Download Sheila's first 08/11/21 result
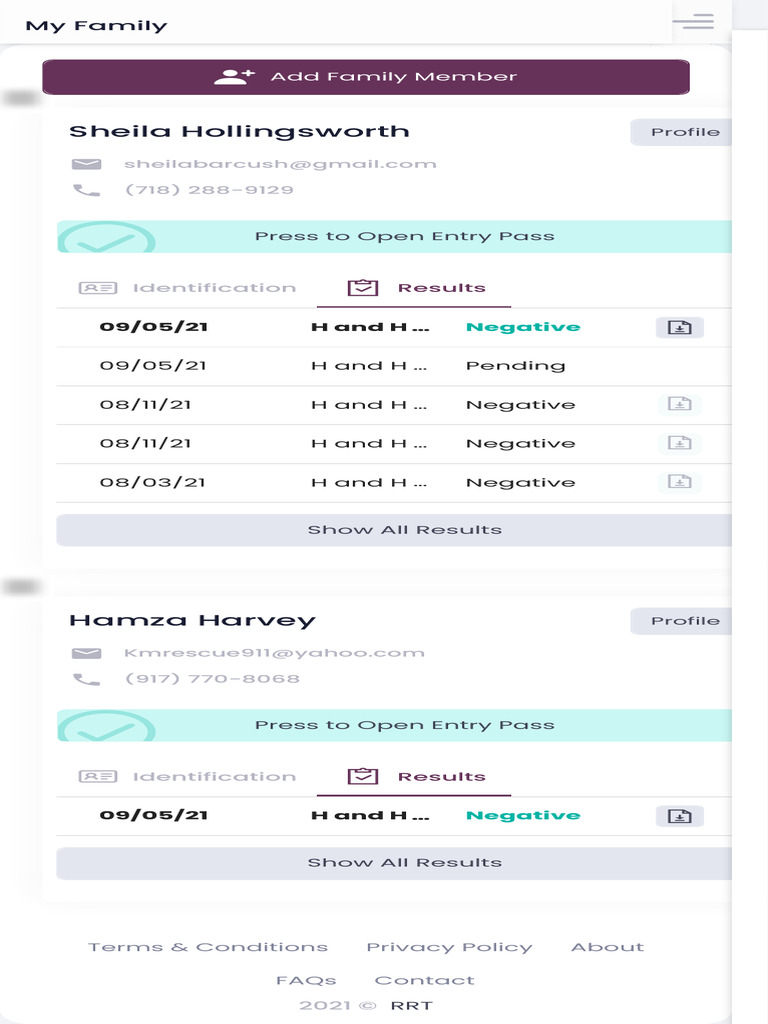768x1024 pixels. click(x=680, y=404)
